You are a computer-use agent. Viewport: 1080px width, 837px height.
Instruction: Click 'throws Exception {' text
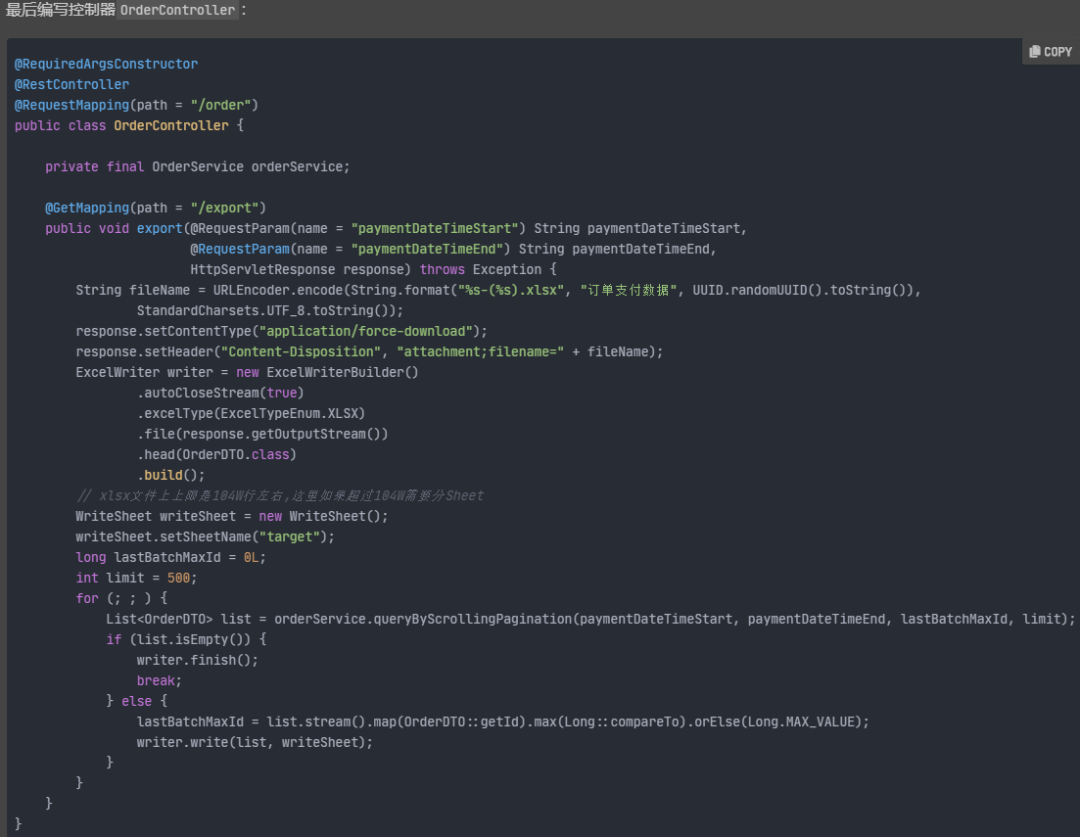pyautogui.click(x=488, y=270)
